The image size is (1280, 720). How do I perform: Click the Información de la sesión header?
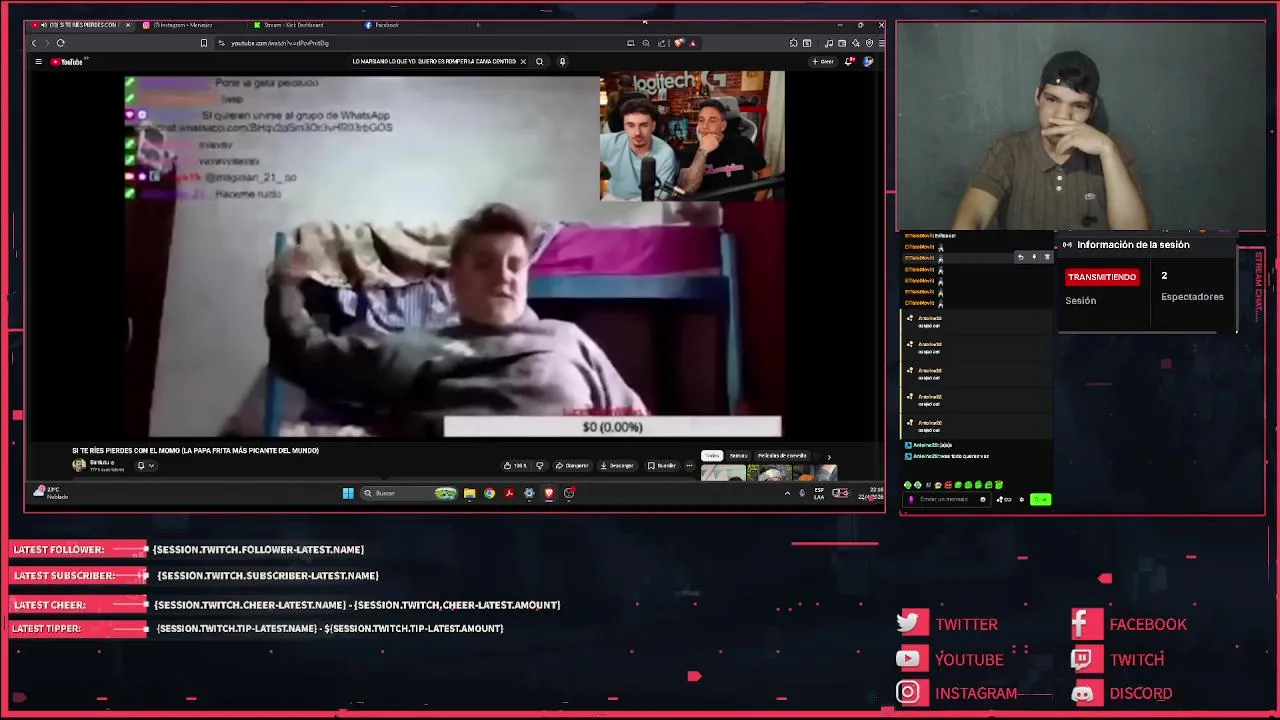[1133, 245]
